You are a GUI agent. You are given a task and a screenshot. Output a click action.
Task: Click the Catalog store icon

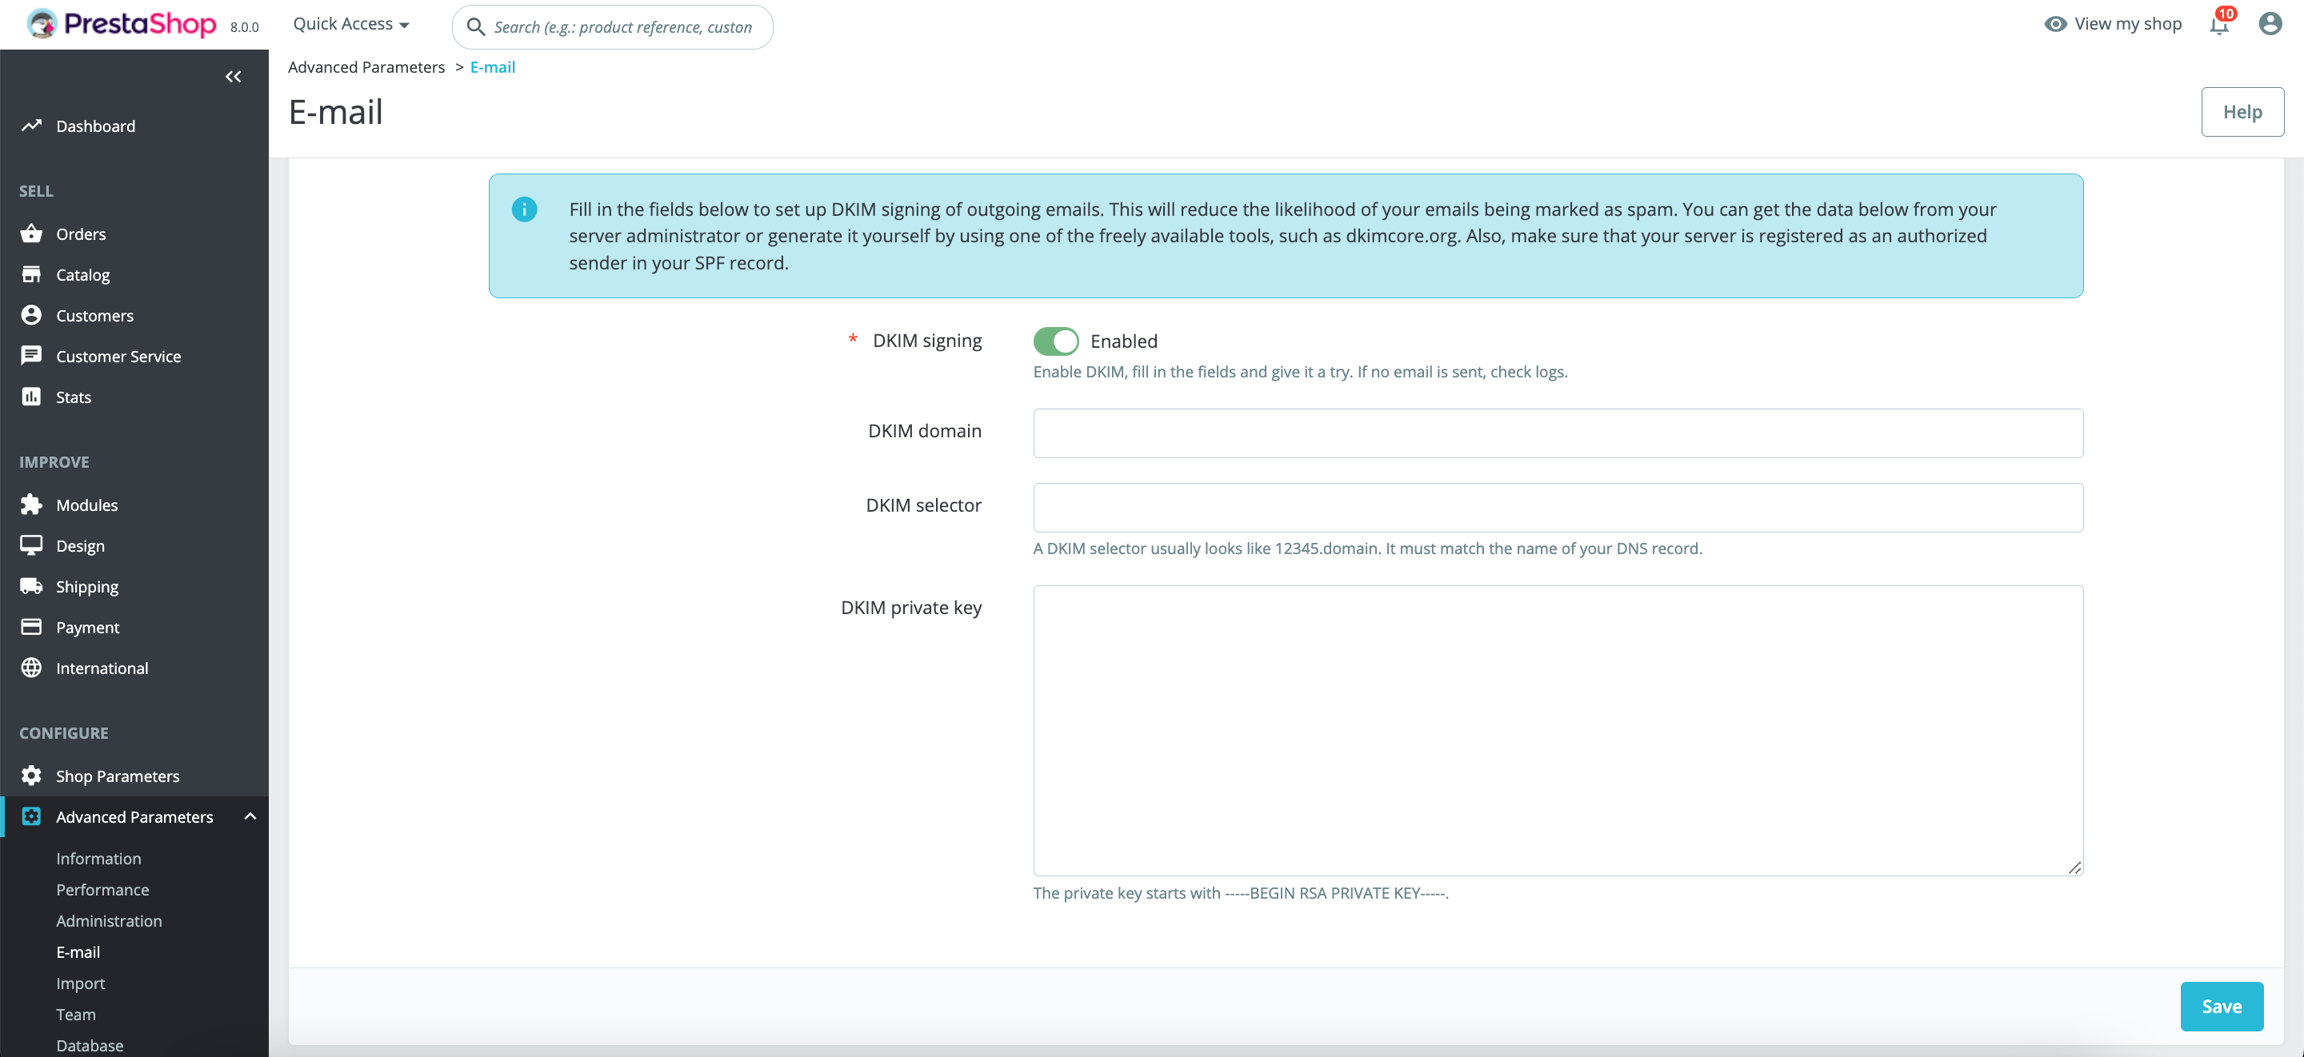click(31, 274)
